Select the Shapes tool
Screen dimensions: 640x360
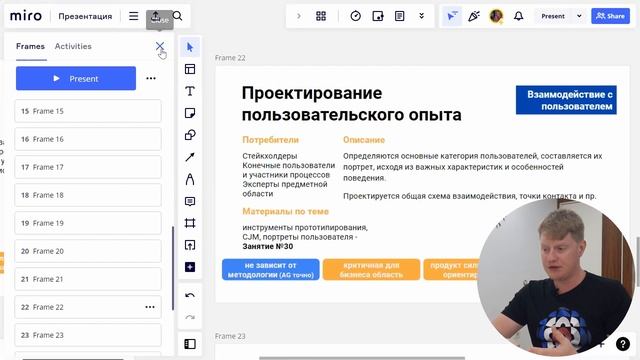(190, 135)
